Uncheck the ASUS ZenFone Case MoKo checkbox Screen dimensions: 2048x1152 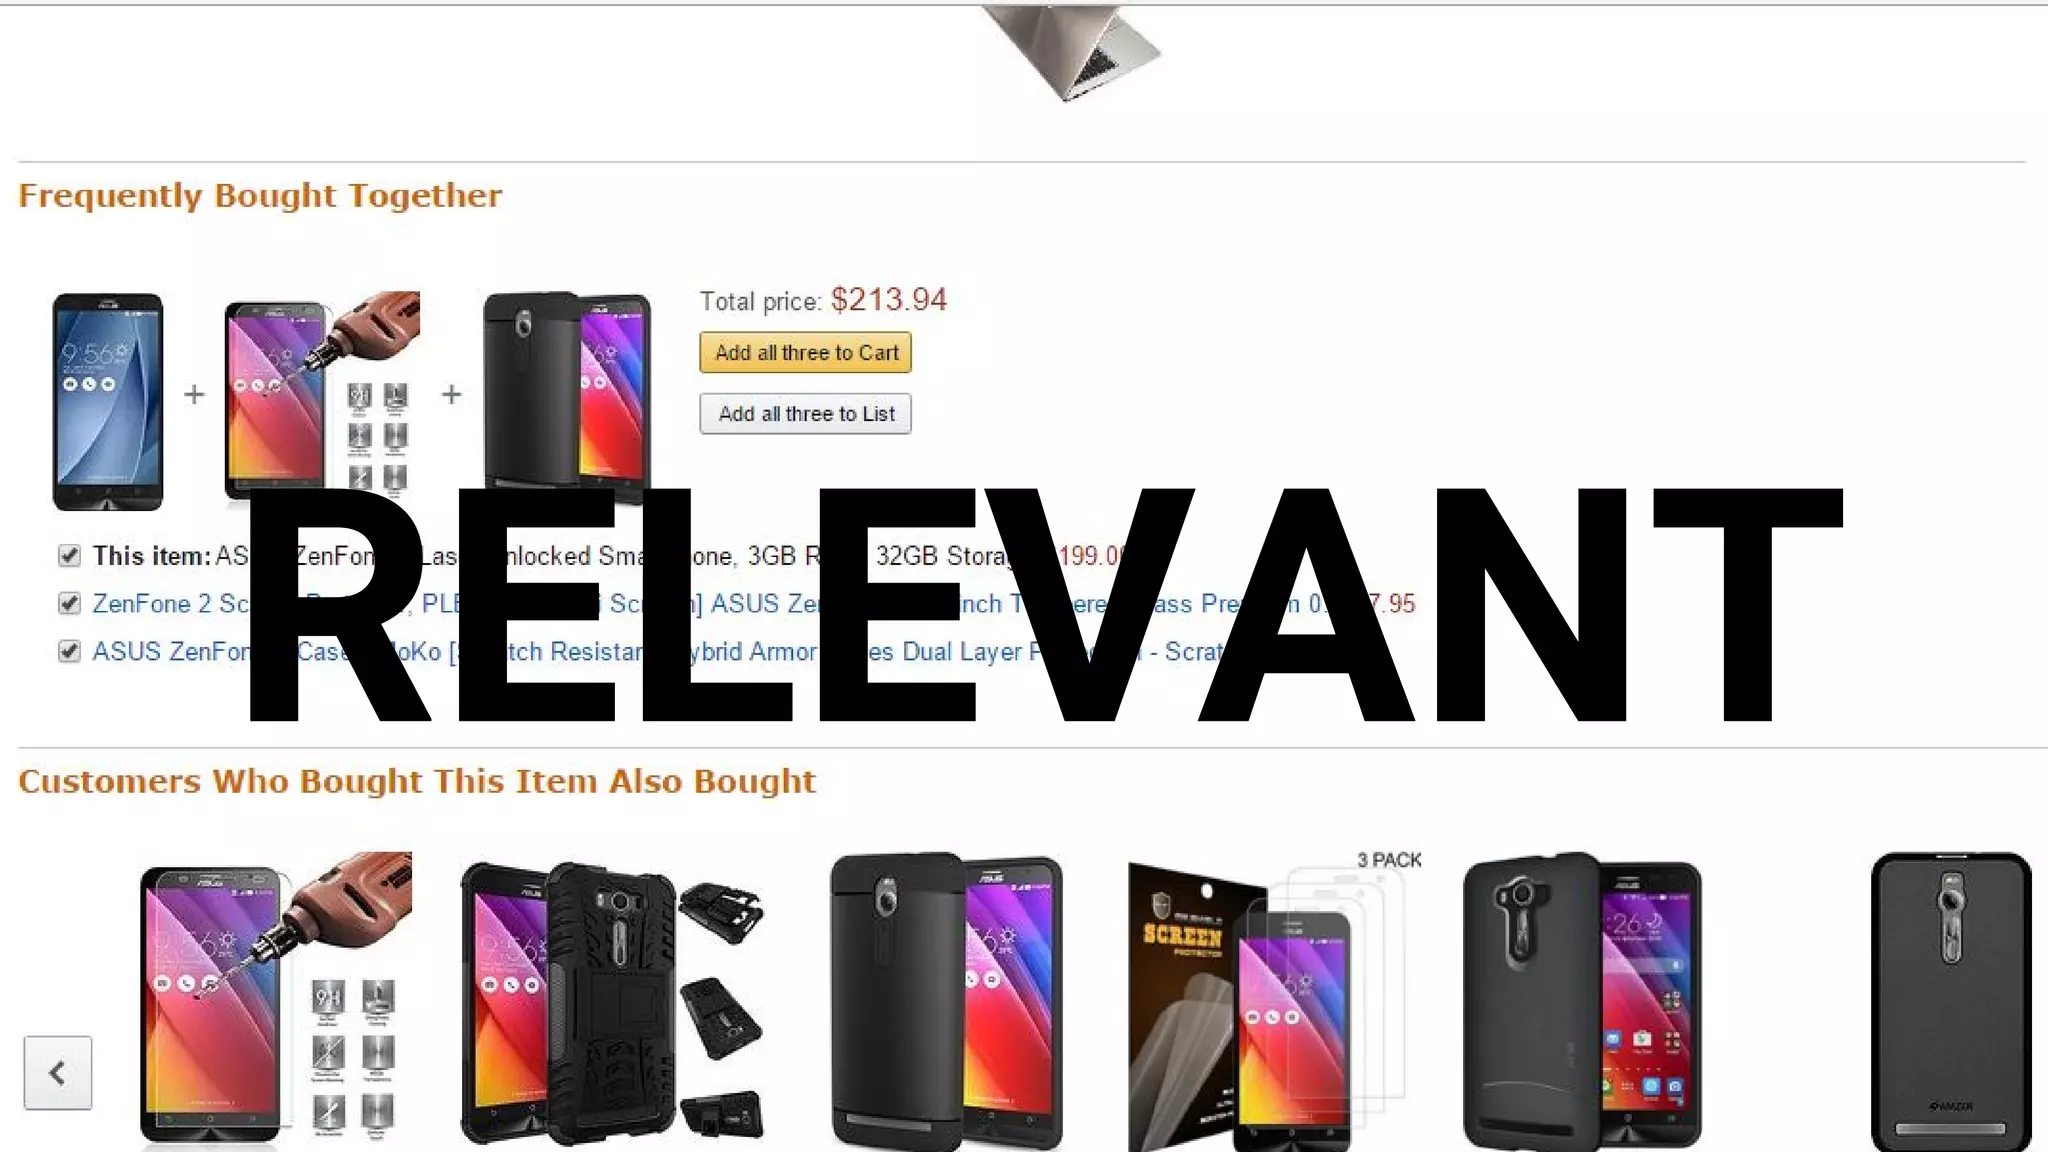(69, 651)
